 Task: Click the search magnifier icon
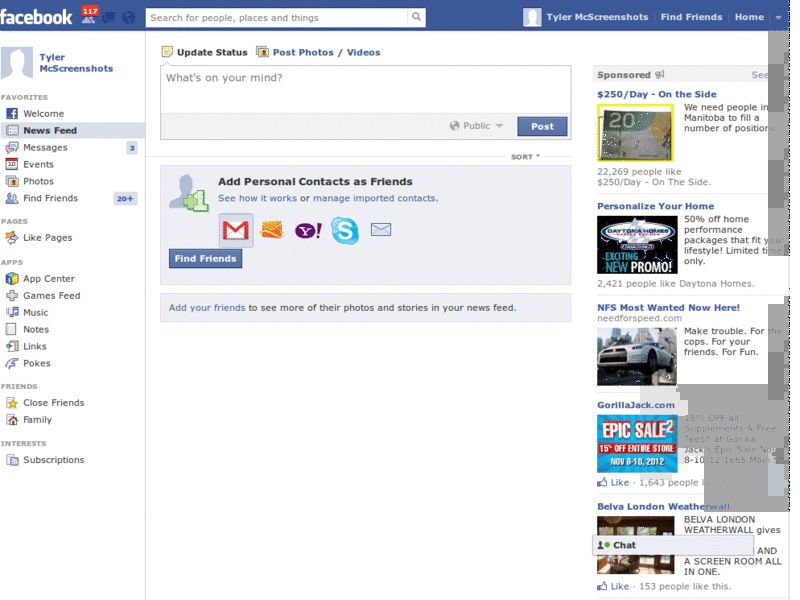(x=416, y=17)
